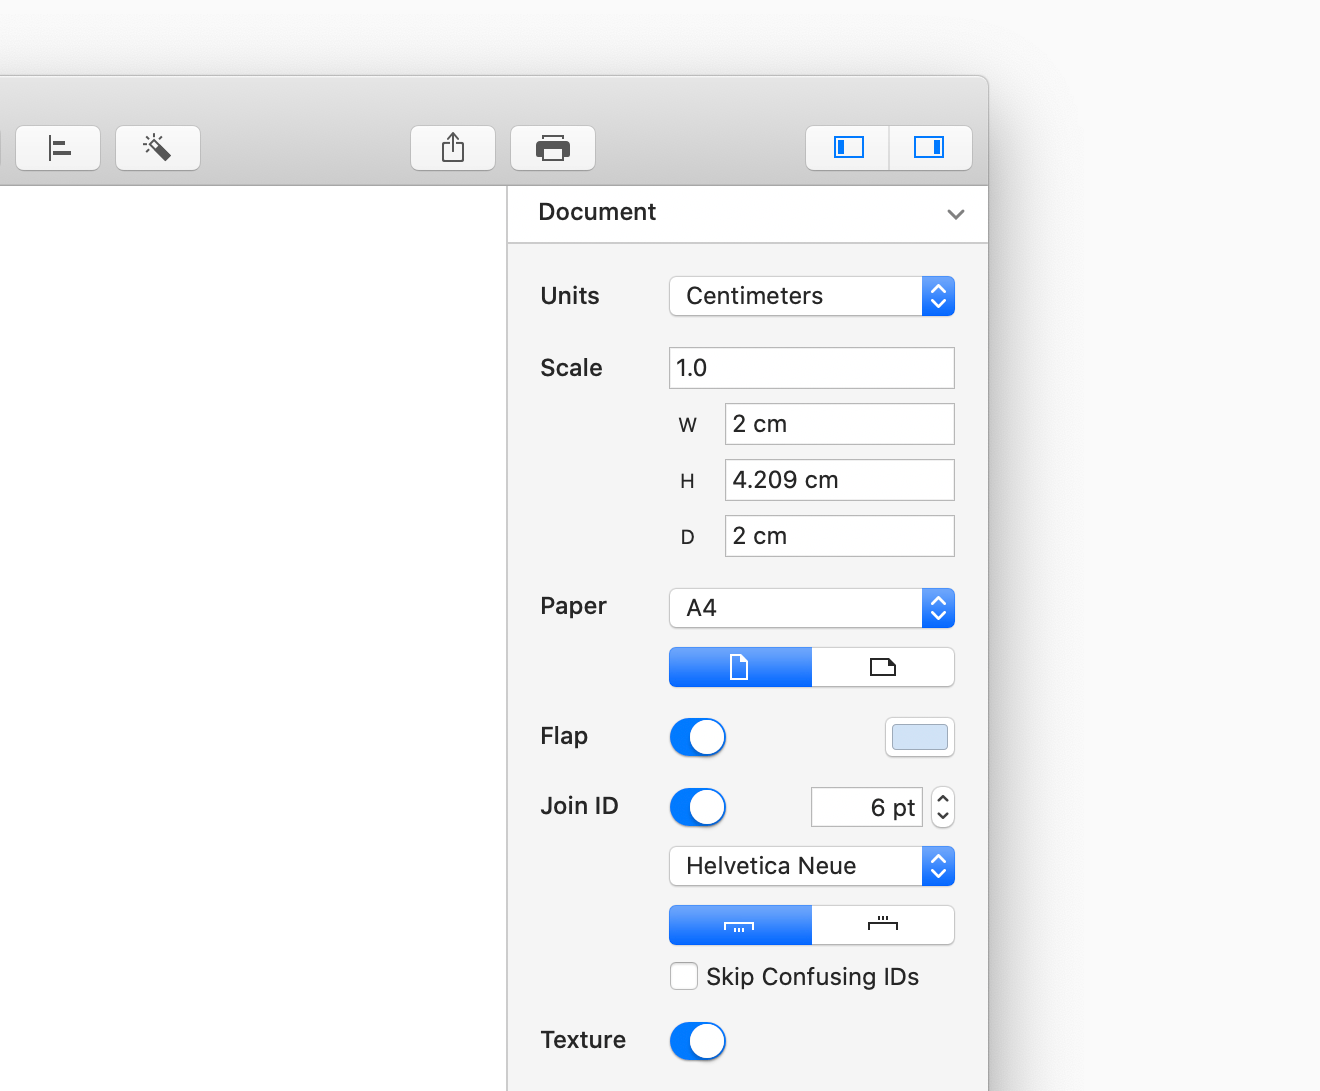Click the W width field
This screenshot has width=1320, height=1091.
coord(840,424)
